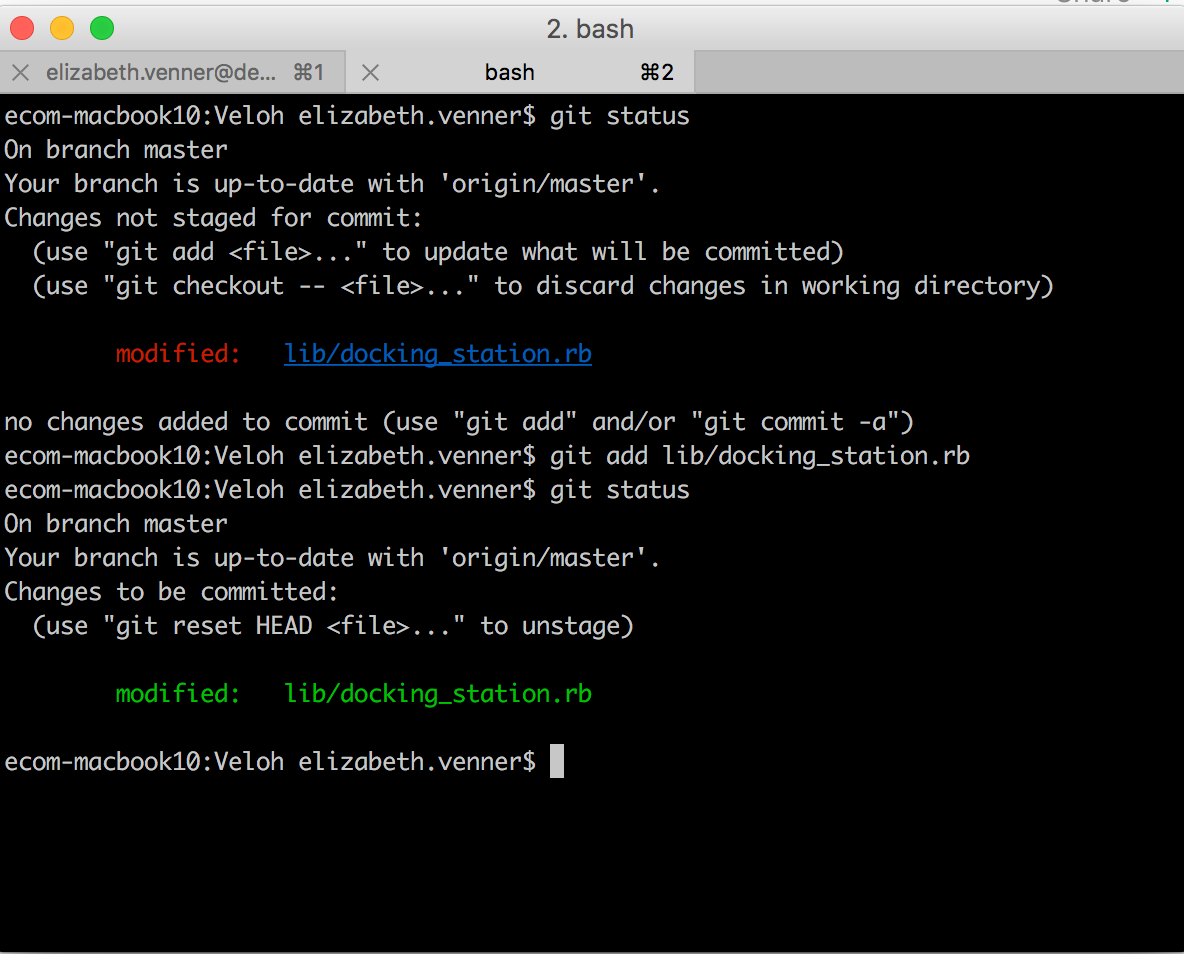The height and width of the screenshot is (954, 1184).
Task: Close the elizabeth.venner tab with X icon
Action: (x=21, y=73)
